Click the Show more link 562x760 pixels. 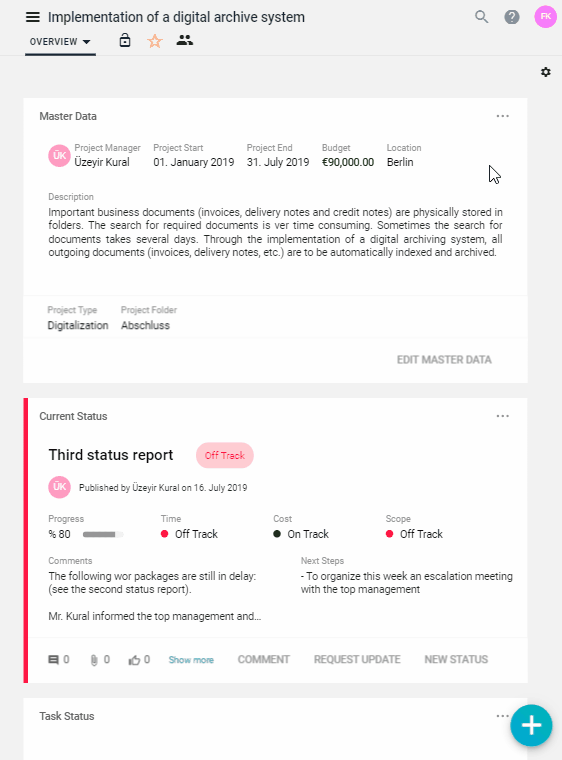click(x=191, y=660)
